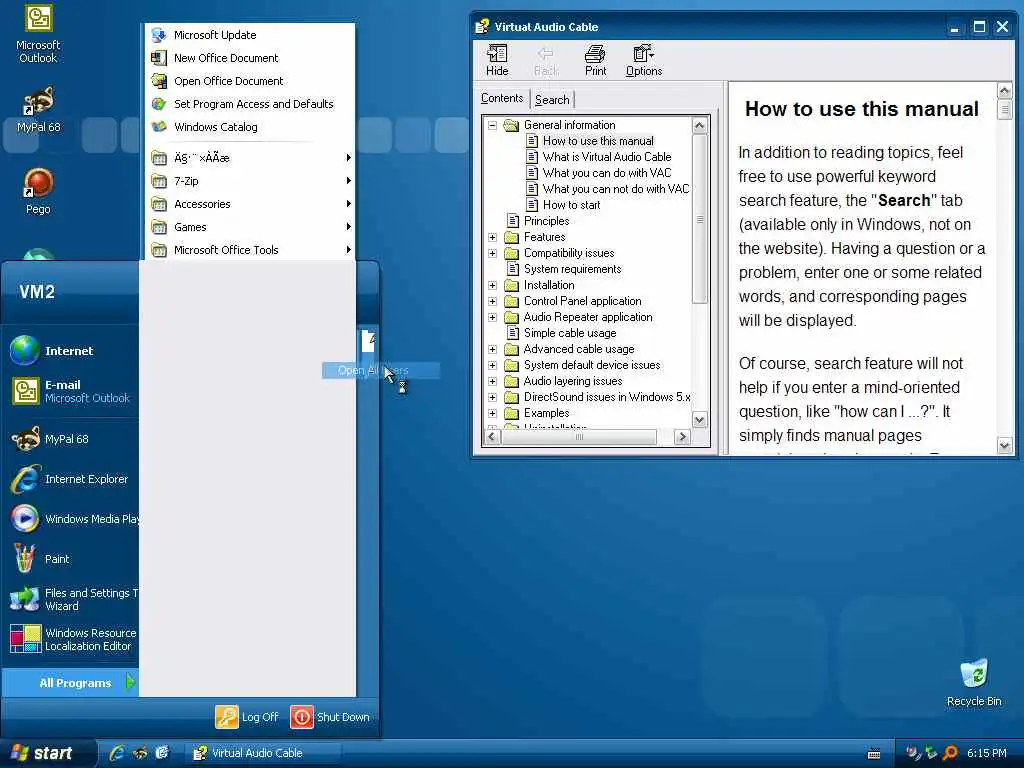
Task: Select 'What you can not do with VAC' topic
Action: pos(615,189)
